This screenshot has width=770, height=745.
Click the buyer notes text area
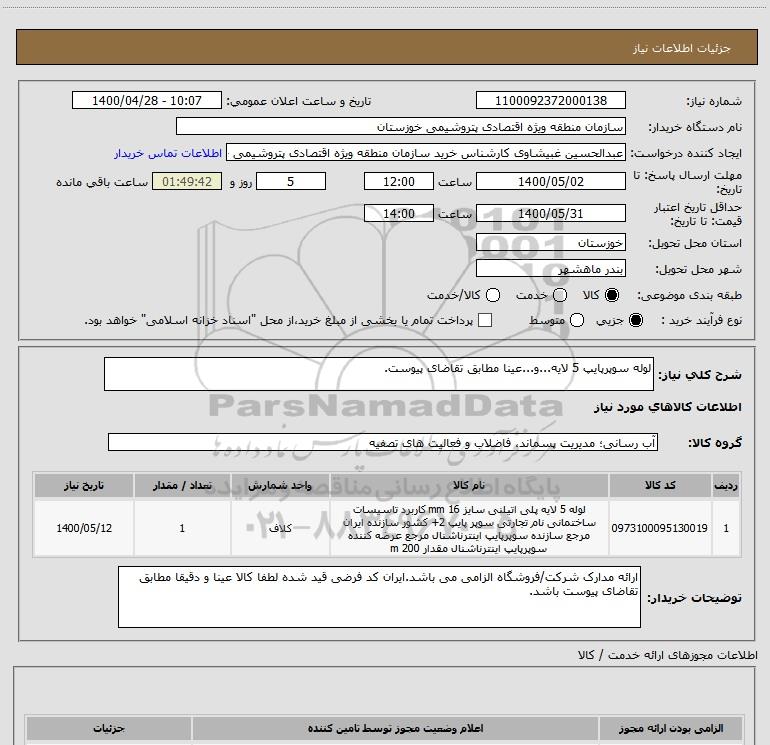click(x=379, y=597)
